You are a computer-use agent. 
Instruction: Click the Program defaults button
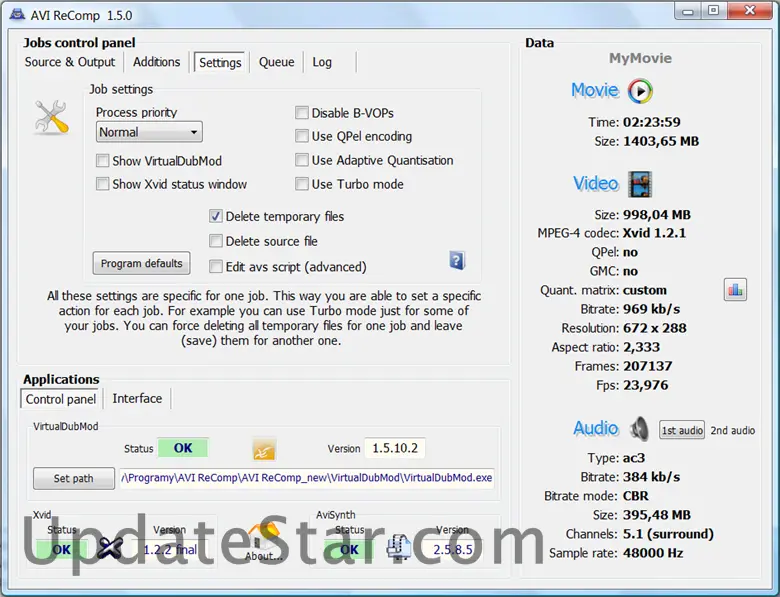tap(142, 263)
